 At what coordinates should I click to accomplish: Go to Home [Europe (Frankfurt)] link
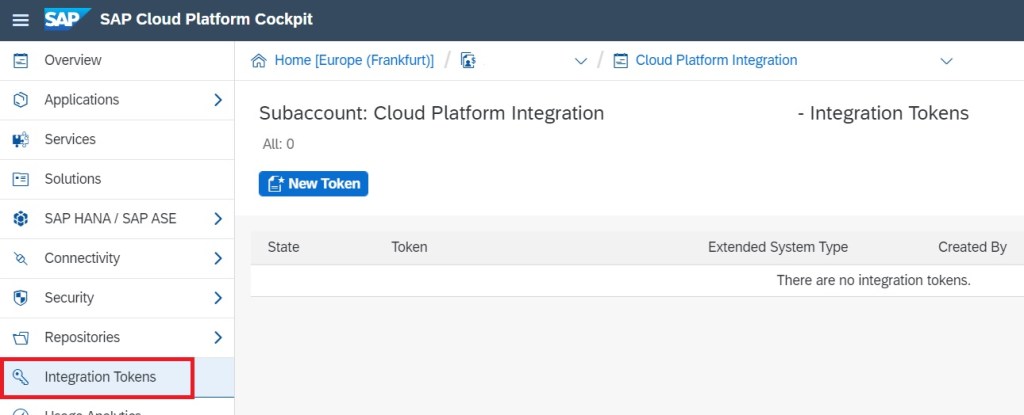pos(354,61)
